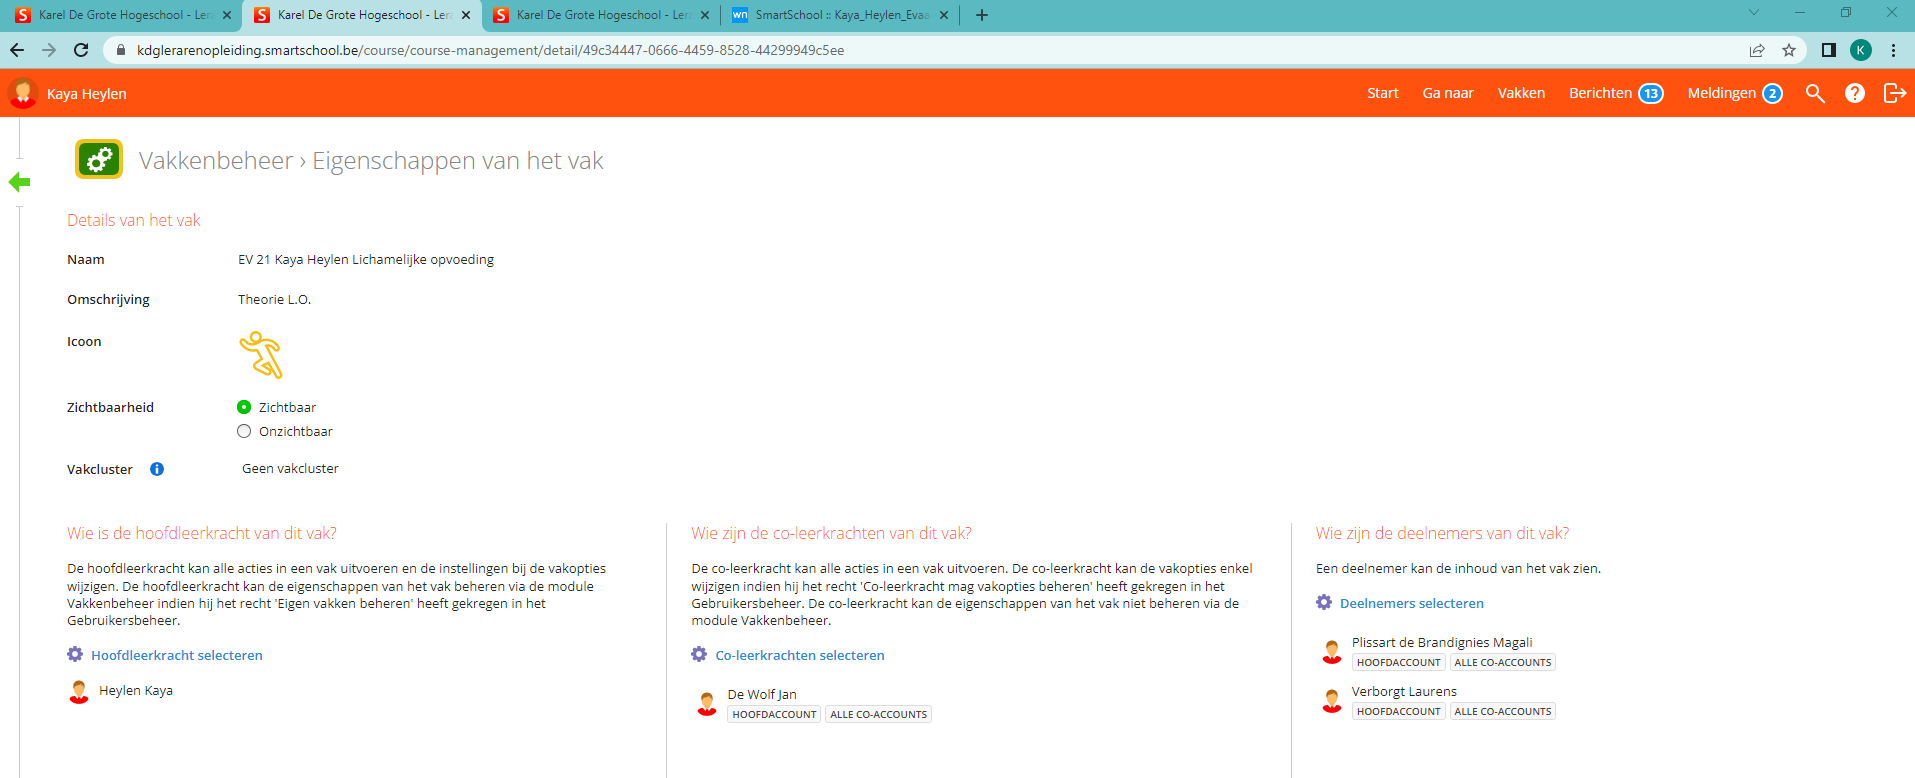Click the yellow running figure course icon

(x=261, y=355)
